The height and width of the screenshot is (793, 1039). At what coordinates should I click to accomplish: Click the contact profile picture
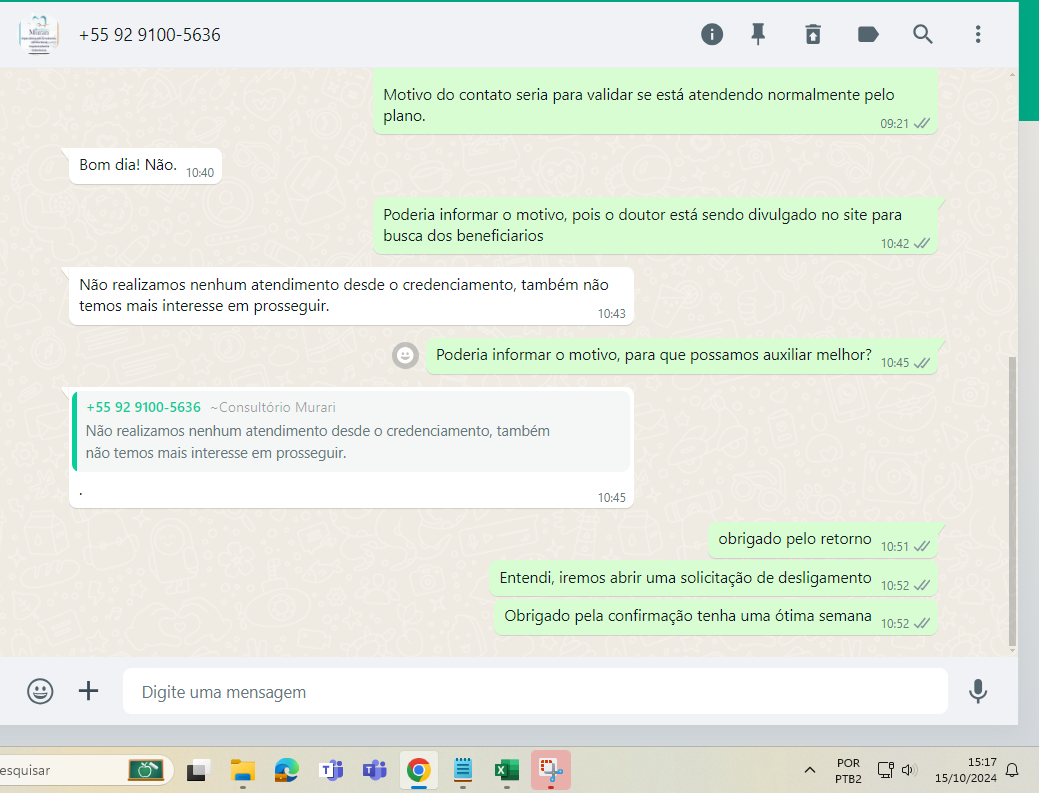38,34
